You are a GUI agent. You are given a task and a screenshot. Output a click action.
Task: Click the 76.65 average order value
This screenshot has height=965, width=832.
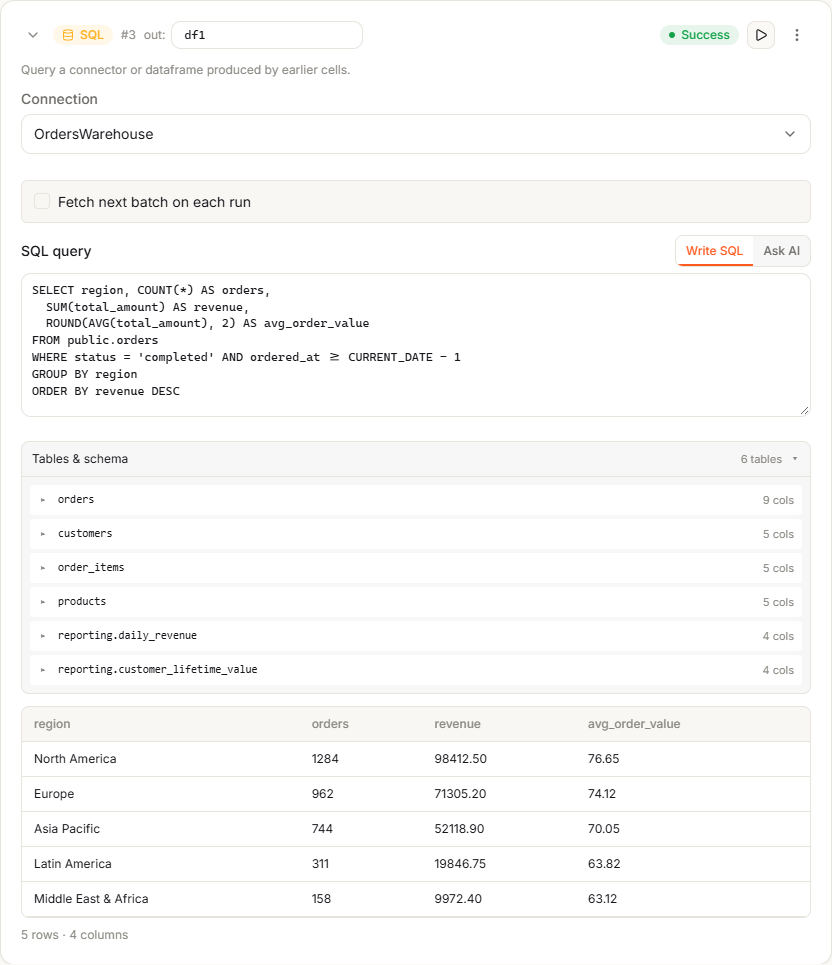[x=603, y=759]
